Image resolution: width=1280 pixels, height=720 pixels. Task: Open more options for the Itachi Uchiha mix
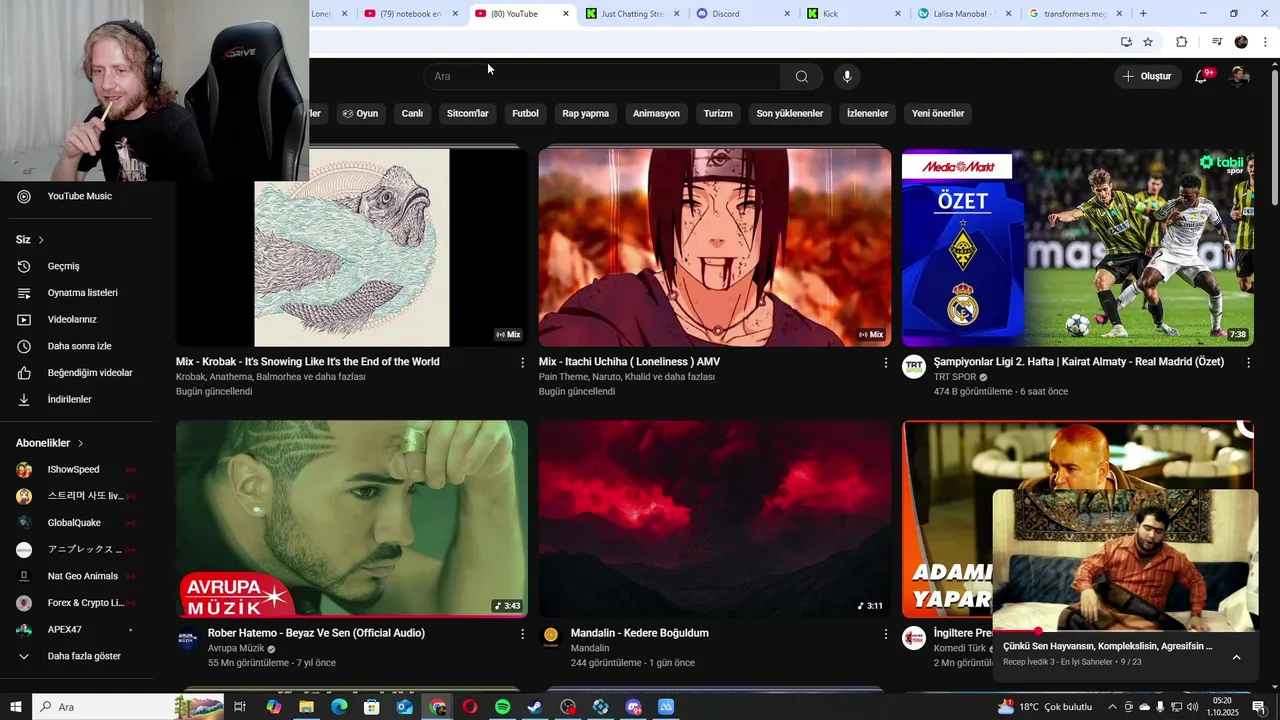click(885, 363)
